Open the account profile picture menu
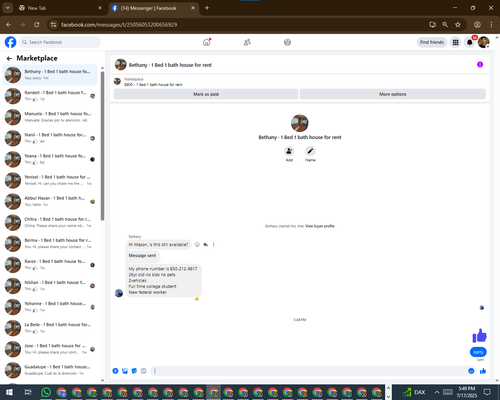Image resolution: width=500 pixels, height=400 pixels. tap(484, 42)
